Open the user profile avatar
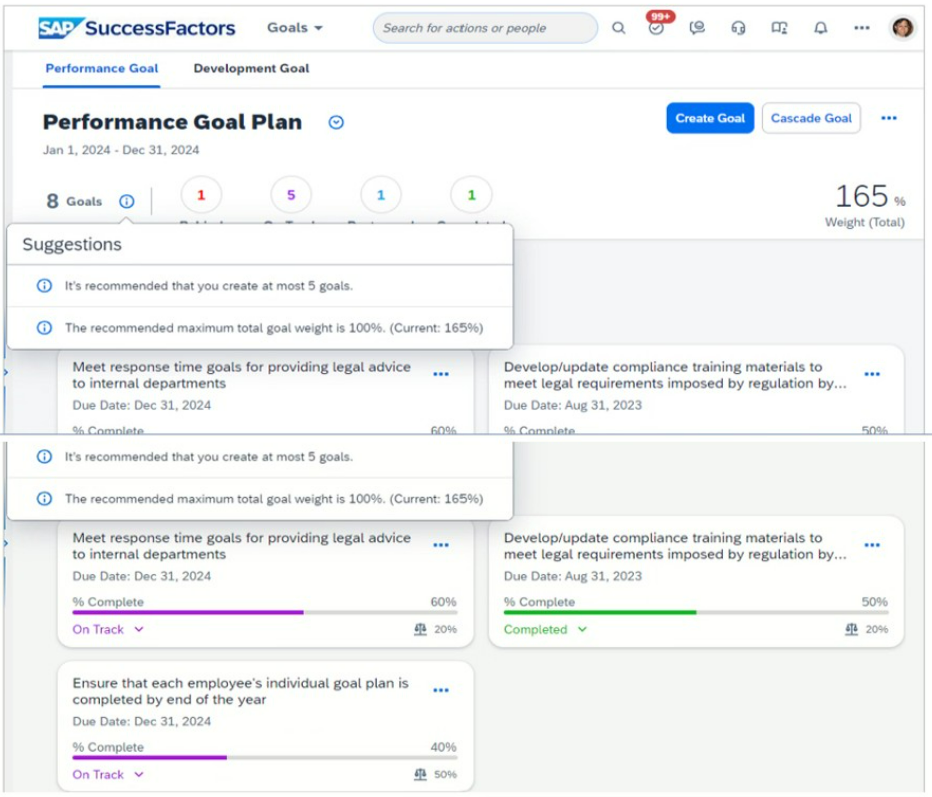 [902, 28]
